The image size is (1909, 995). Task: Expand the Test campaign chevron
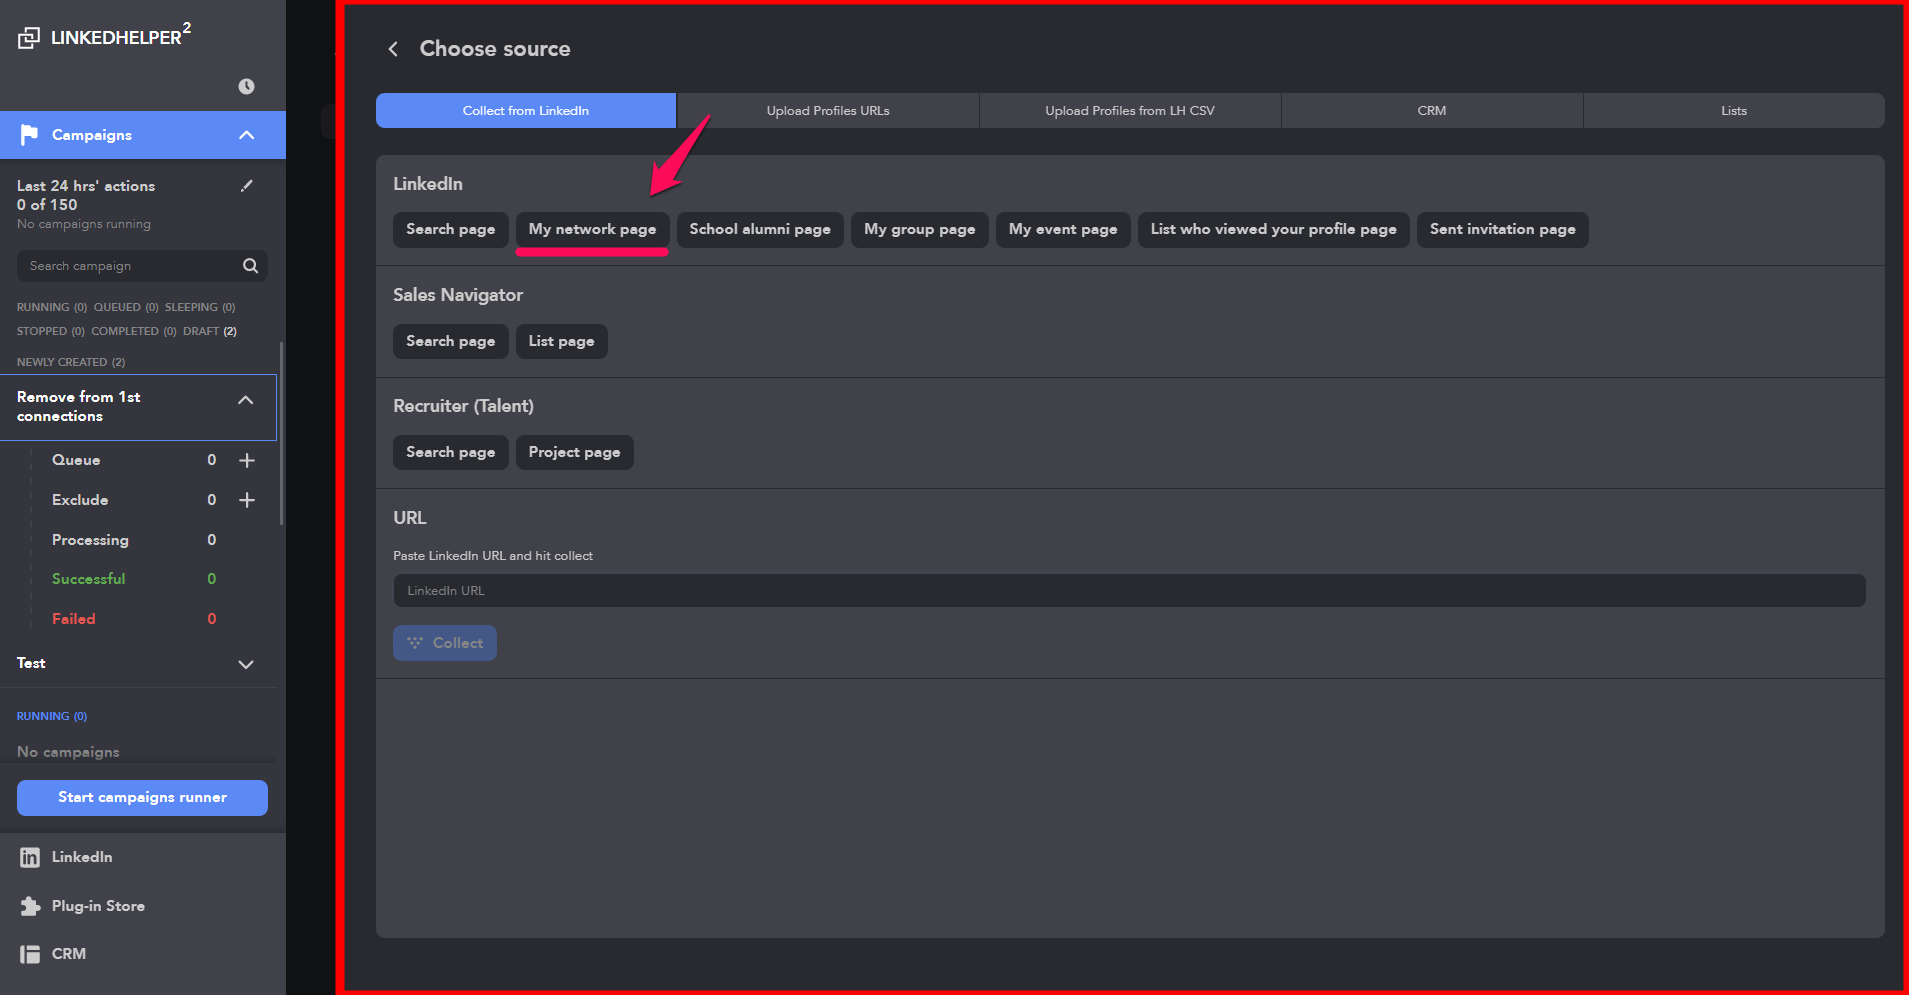coord(246,664)
